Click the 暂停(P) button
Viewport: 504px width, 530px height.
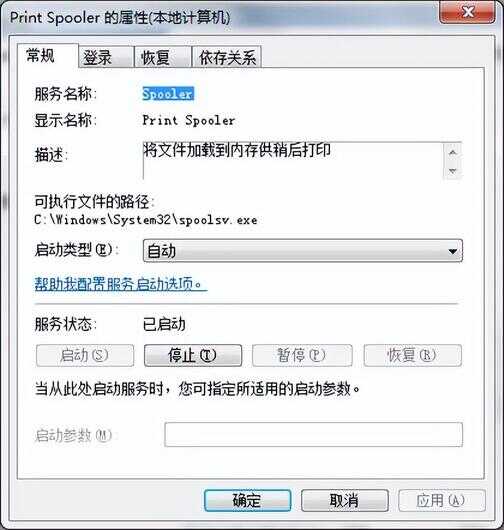pos(302,355)
